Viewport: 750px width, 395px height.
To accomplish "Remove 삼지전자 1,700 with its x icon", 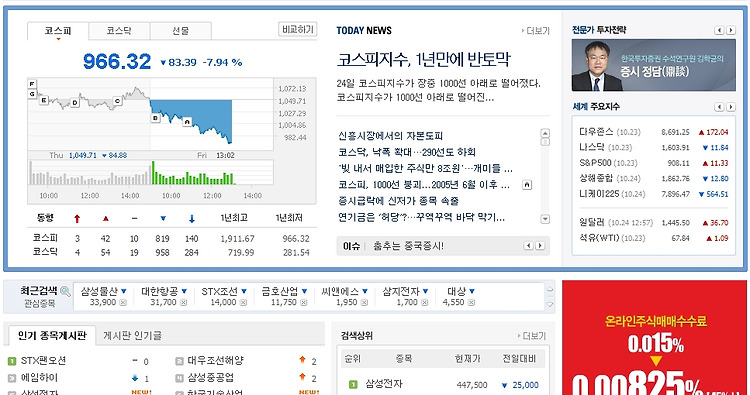I will coord(425,303).
